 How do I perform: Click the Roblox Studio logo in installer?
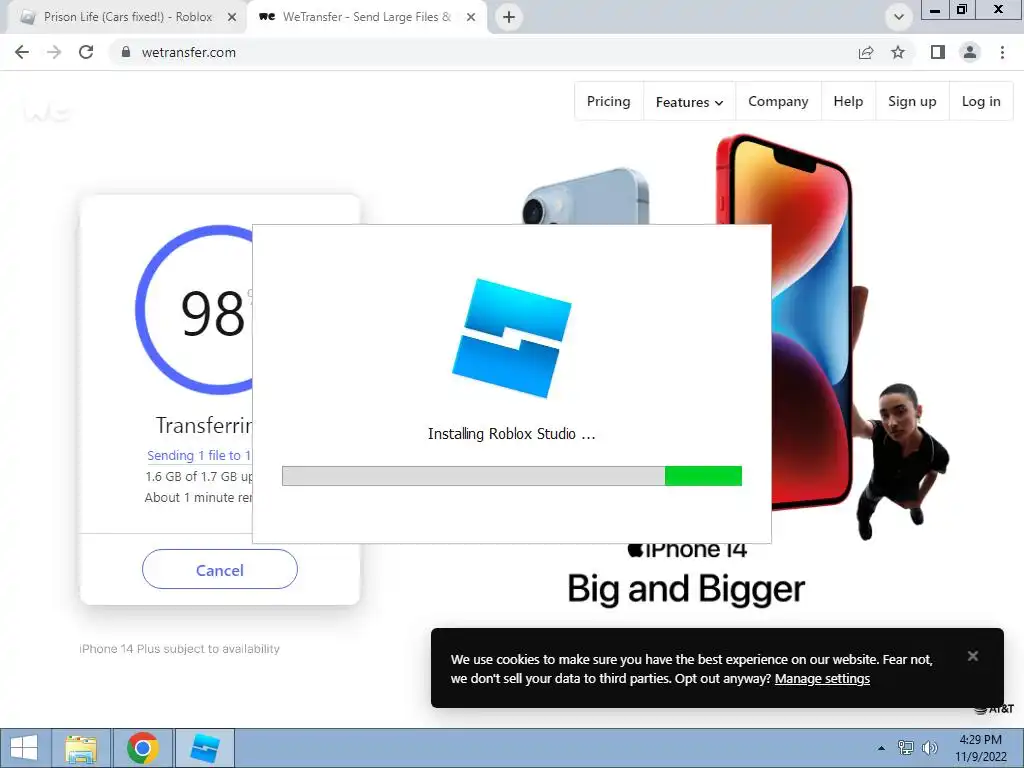pyautogui.click(x=512, y=338)
